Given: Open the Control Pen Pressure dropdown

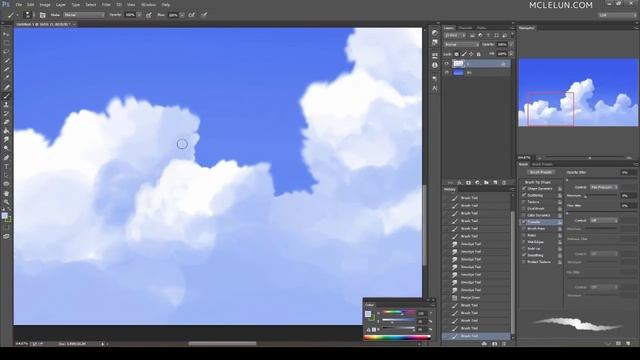Looking at the screenshot, I should point(604,187).
